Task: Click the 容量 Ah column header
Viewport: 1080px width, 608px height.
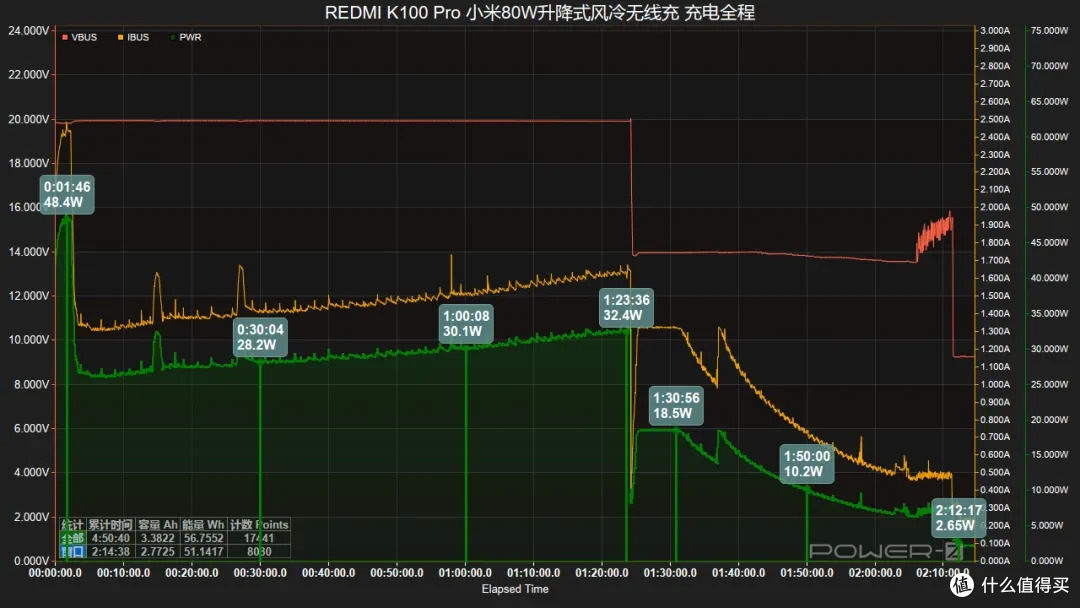Action: [158, 525]
